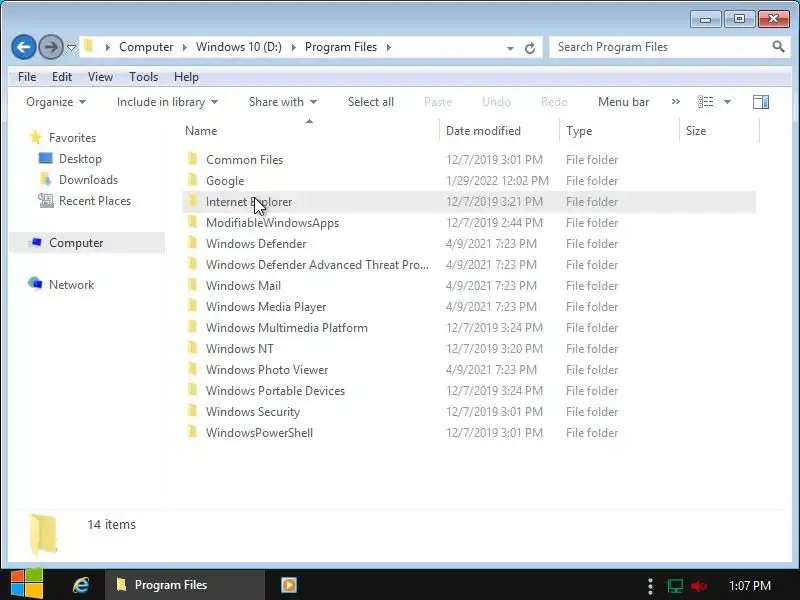
Task: Select the Windows NT folder icon
Action: tap(192, 348)
